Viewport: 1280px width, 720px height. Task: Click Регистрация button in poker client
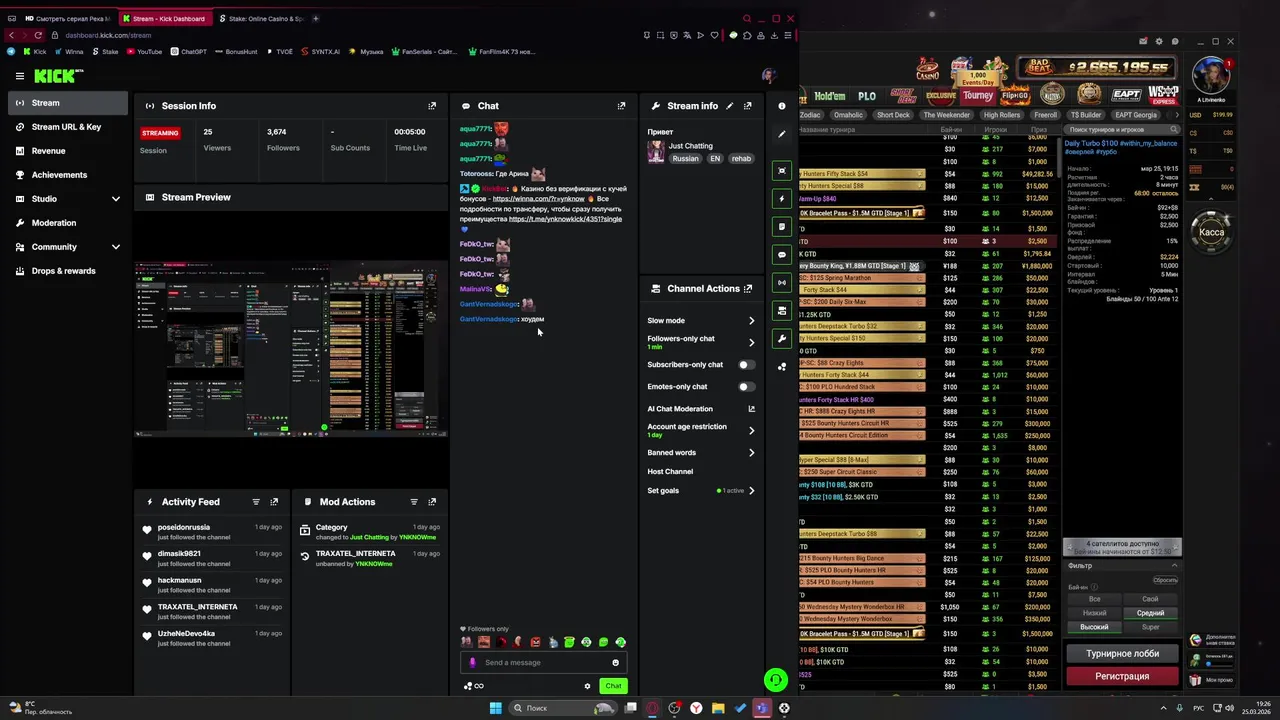(1122, 676)
